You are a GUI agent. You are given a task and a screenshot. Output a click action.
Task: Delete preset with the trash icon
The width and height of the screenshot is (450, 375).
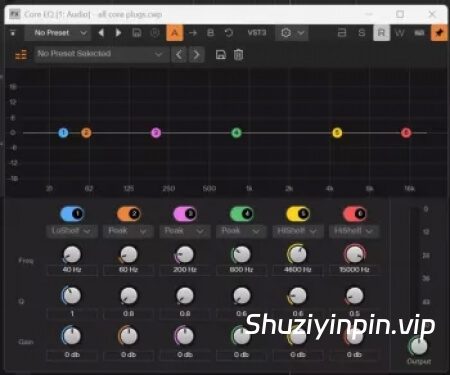pyautogui.click(x=238, y=55)
